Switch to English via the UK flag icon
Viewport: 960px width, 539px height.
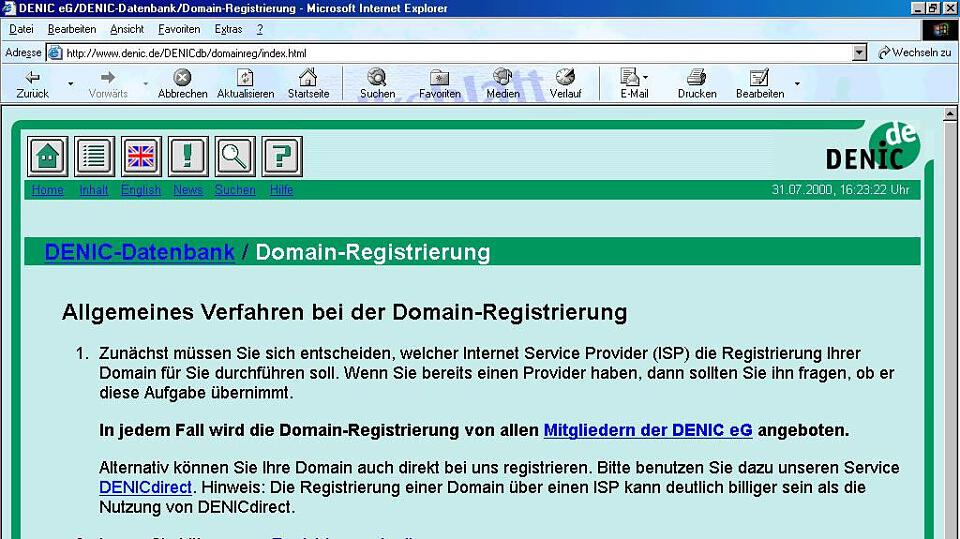coord(141,157)
